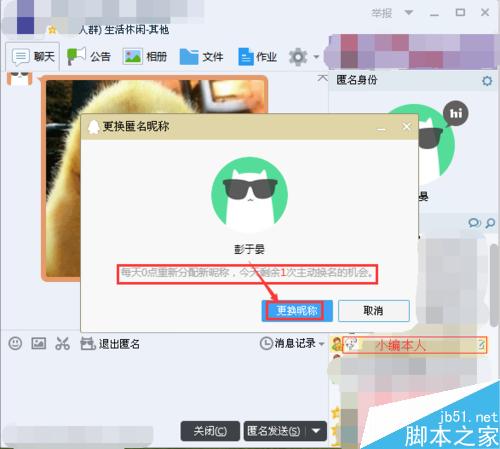This screenshot has height=449, width=500.
Task: Click 取消 to cancel dialog
Action: (x=373, y=311)
